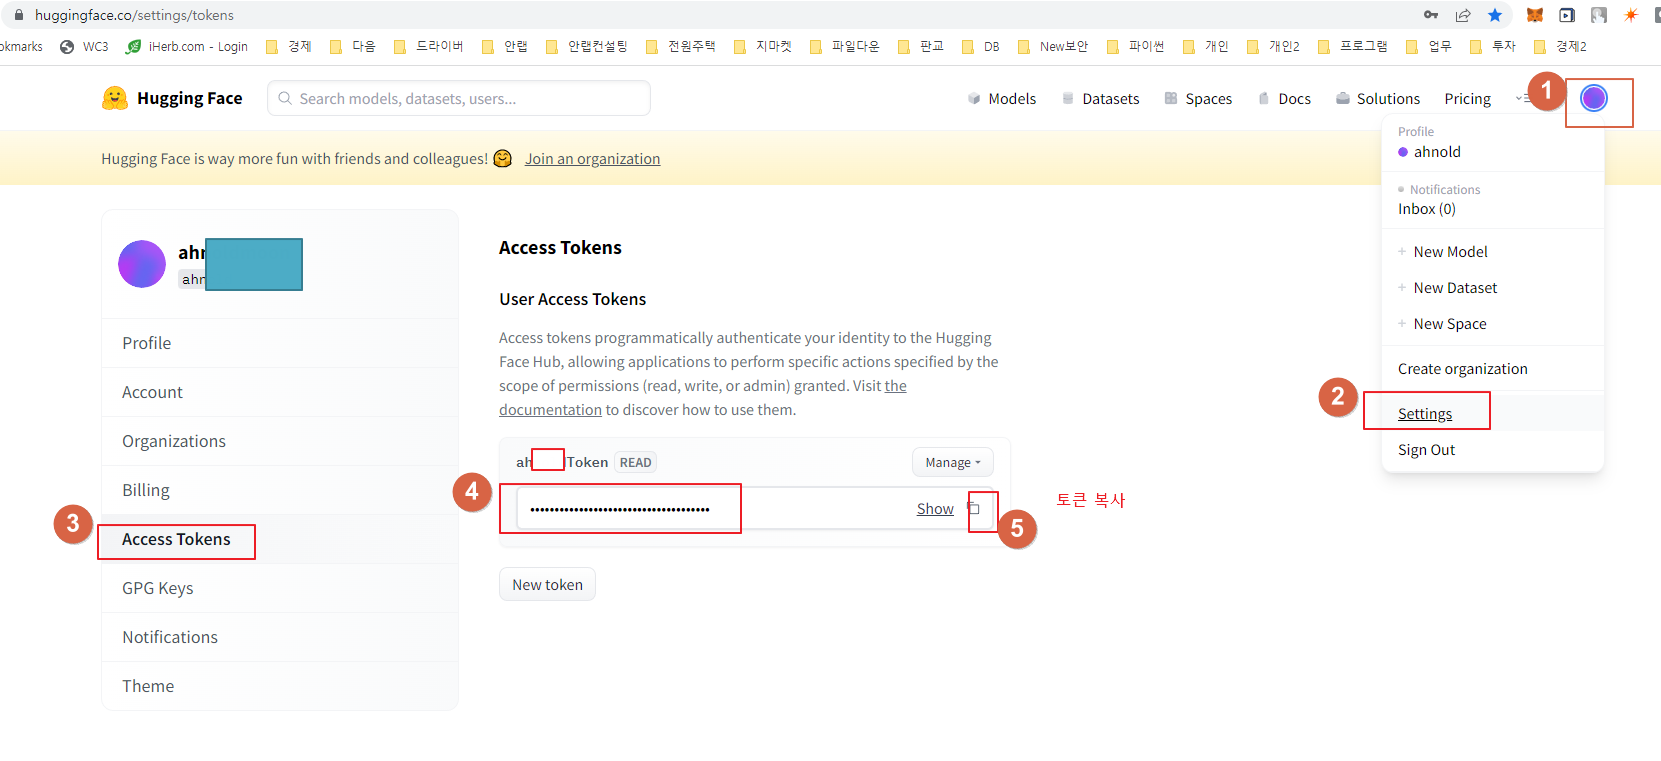Screen dimensions: 1661x761
Task: Go to Models in top navigation
Action: click(x=1002, y=98)
